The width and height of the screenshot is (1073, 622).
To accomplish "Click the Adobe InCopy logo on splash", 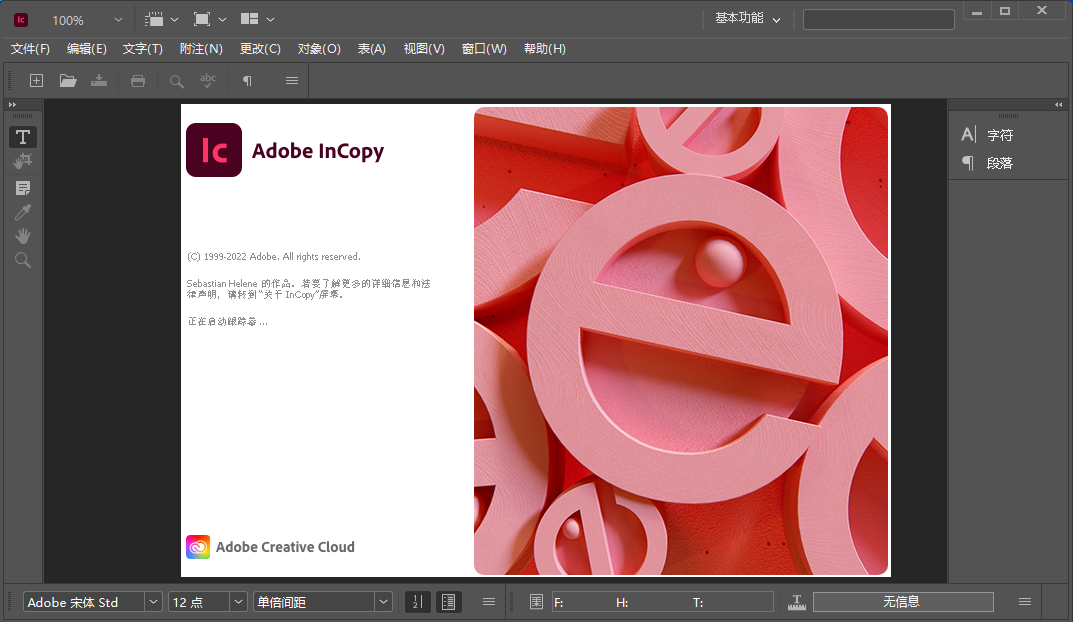I will tap(214, 150).
